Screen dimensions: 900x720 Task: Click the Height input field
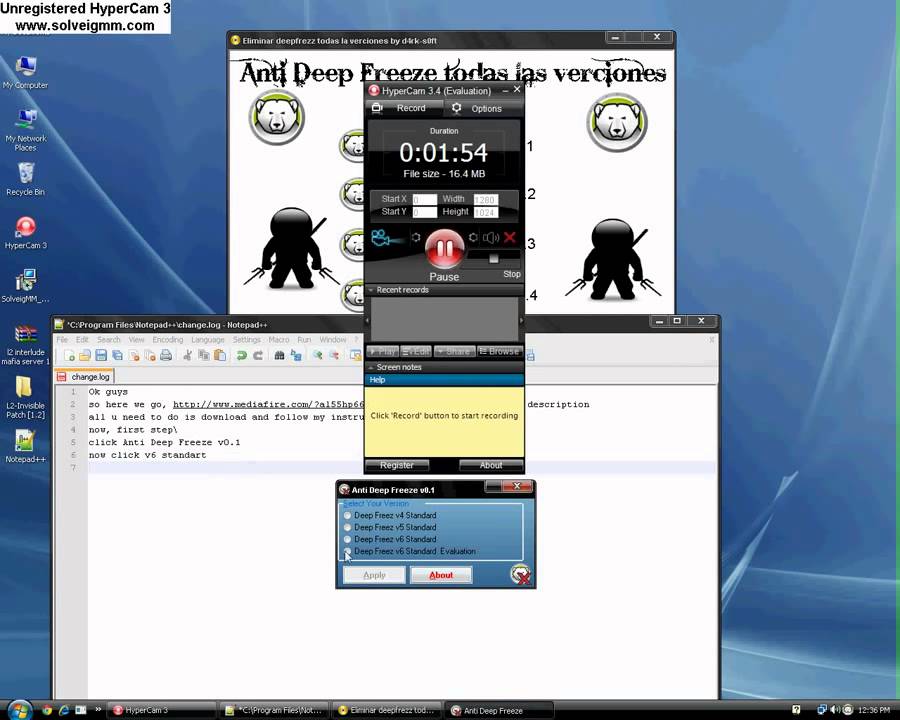point(486,212)
